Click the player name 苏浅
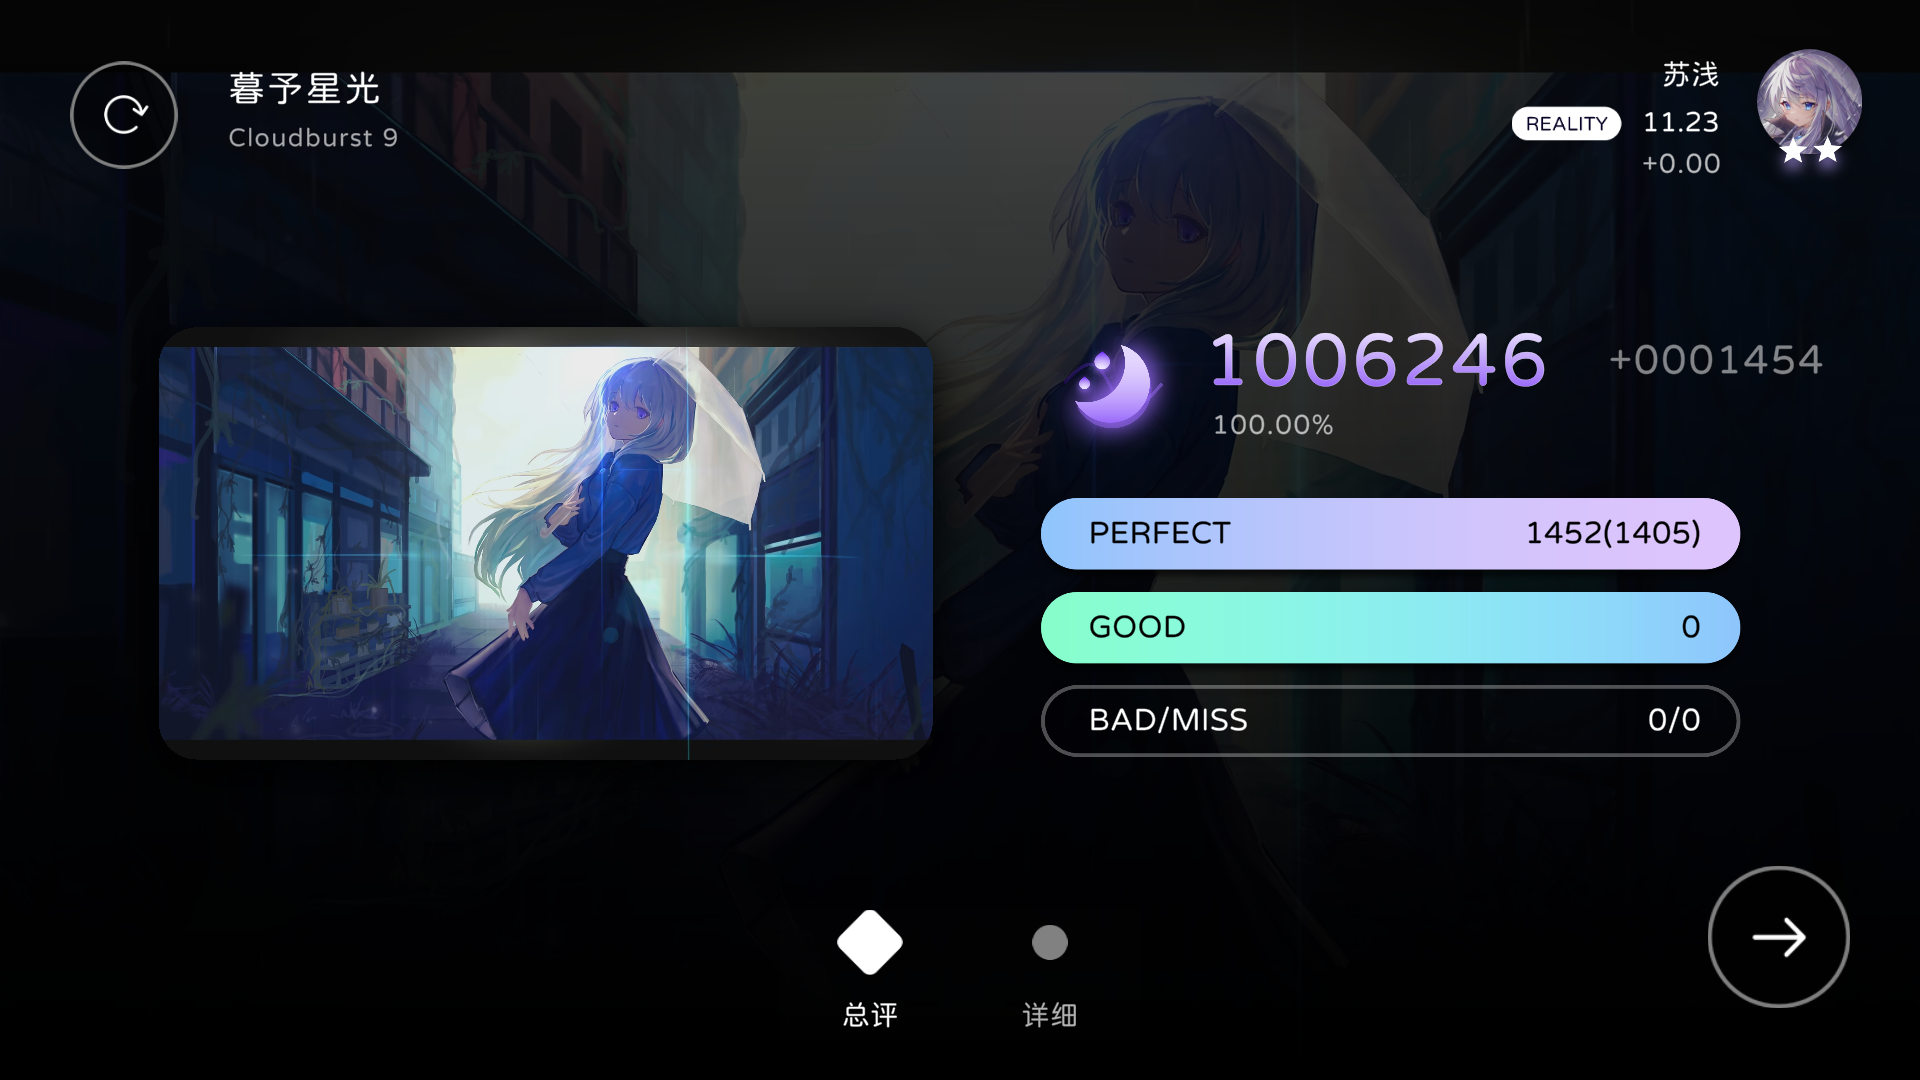1920x1080 pixels. point(1691,74)
